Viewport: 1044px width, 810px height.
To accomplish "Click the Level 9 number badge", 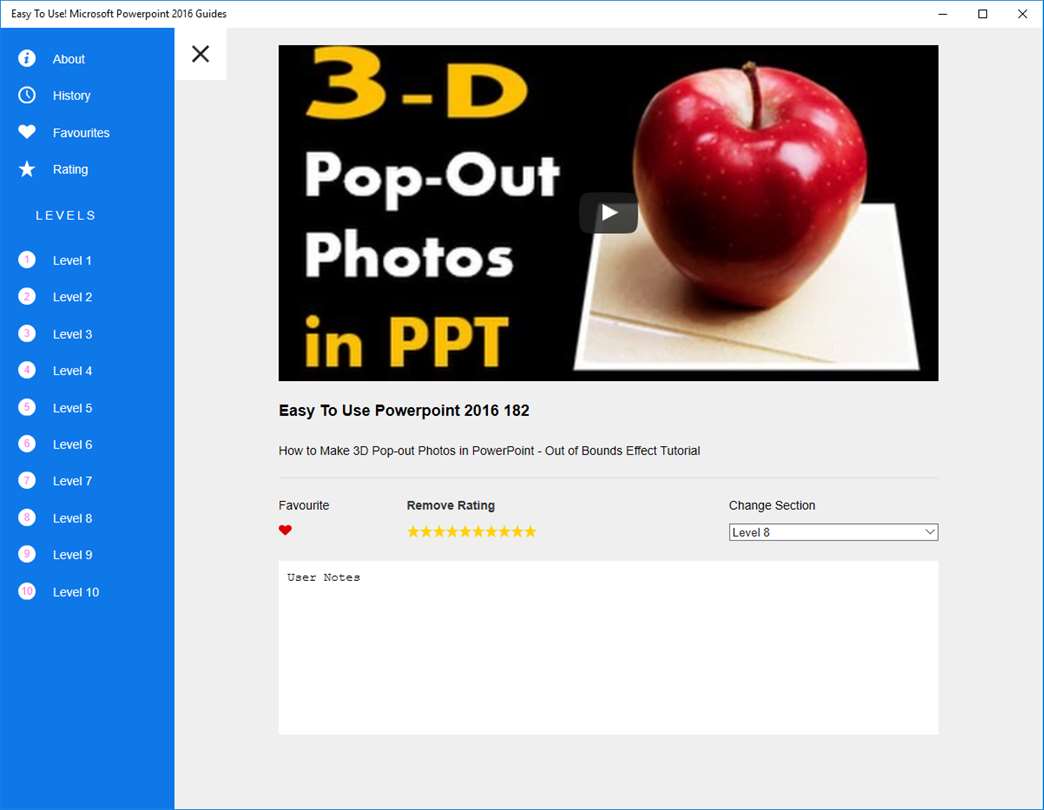I will coord(27,554).
